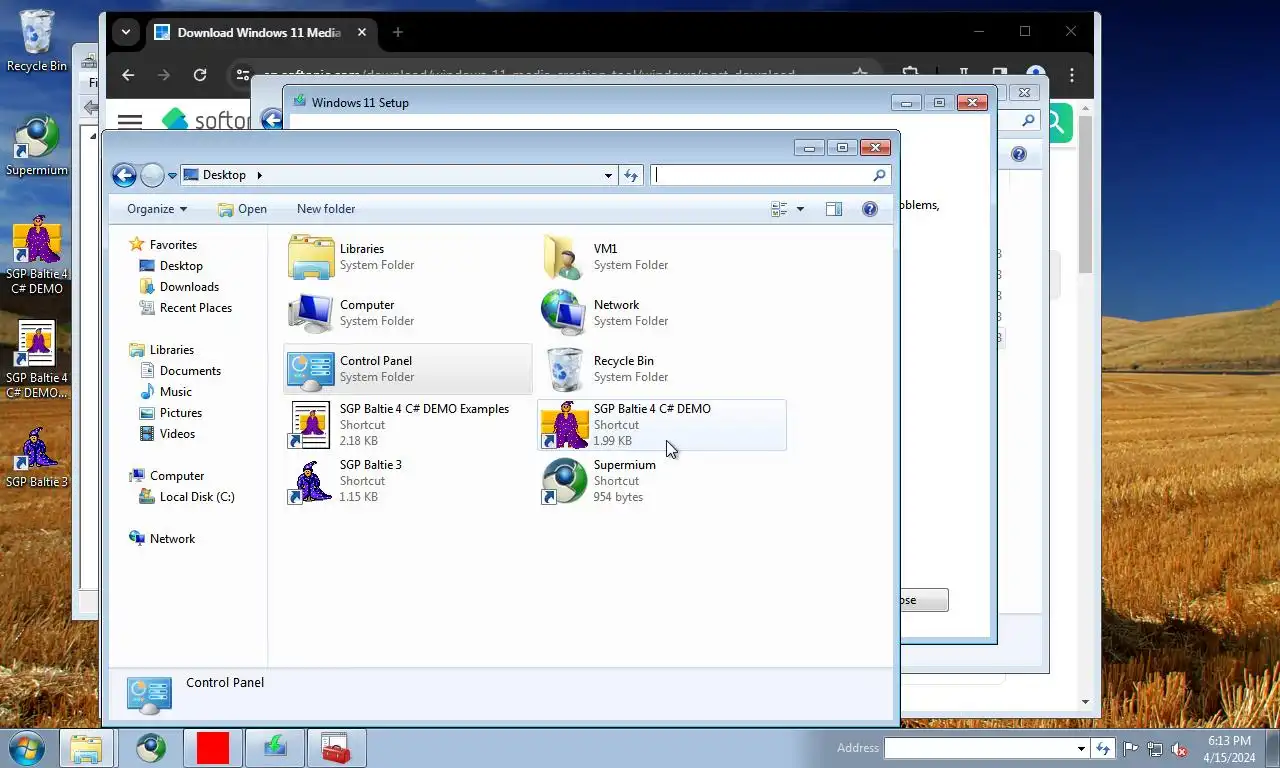The image size is (1280, 768).
Task: Open Favorites group in navigation pane
Action: tap(173, 245)
